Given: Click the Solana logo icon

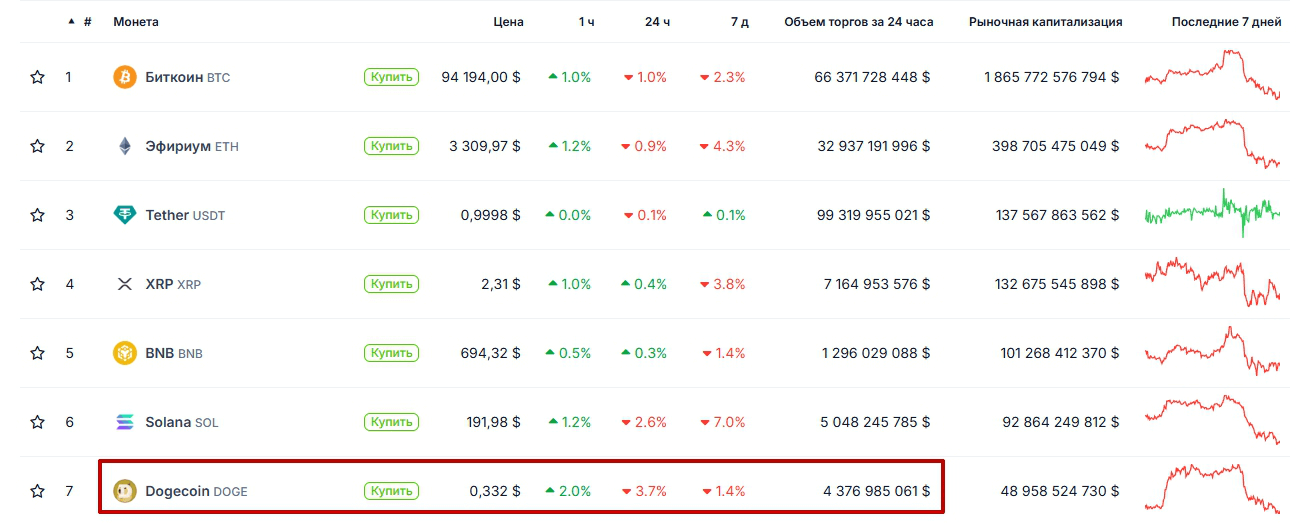Looking at the screenshot, I should (125, 422).
